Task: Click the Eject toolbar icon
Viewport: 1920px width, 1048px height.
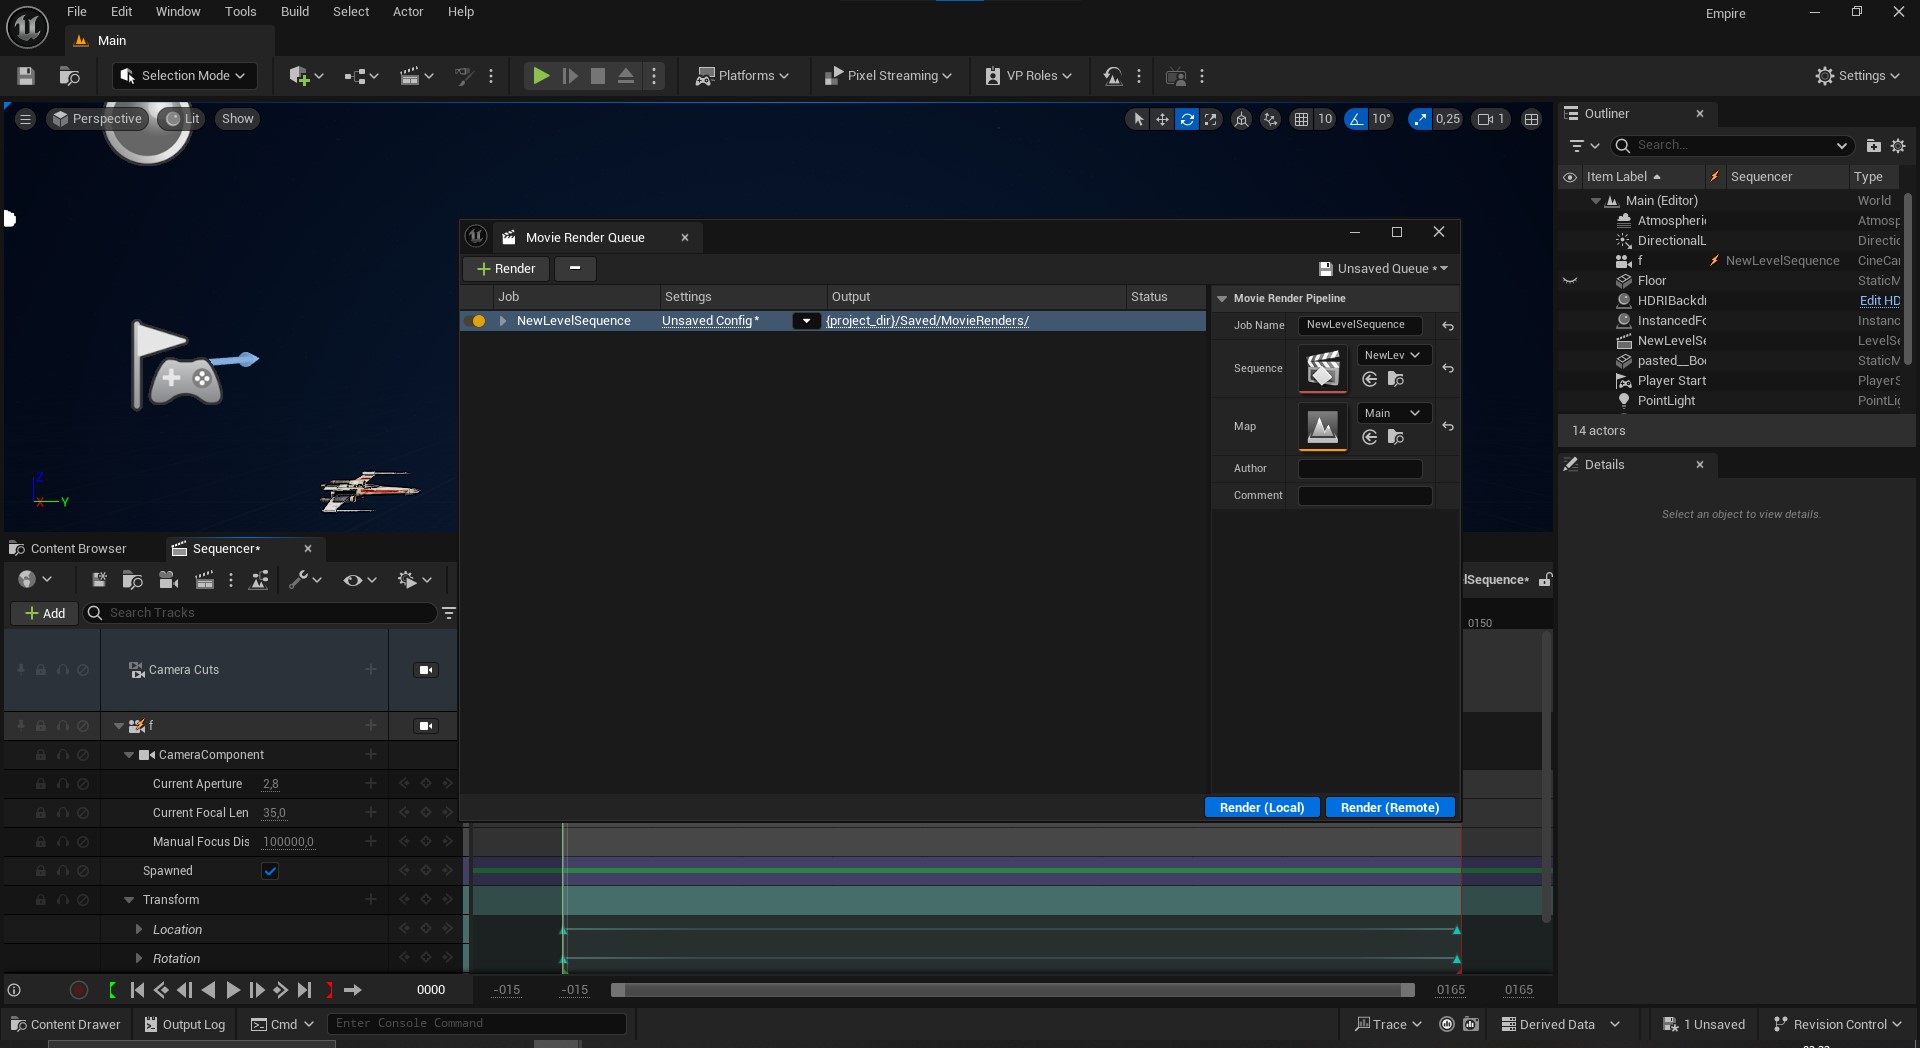Action: coord(625,76)
